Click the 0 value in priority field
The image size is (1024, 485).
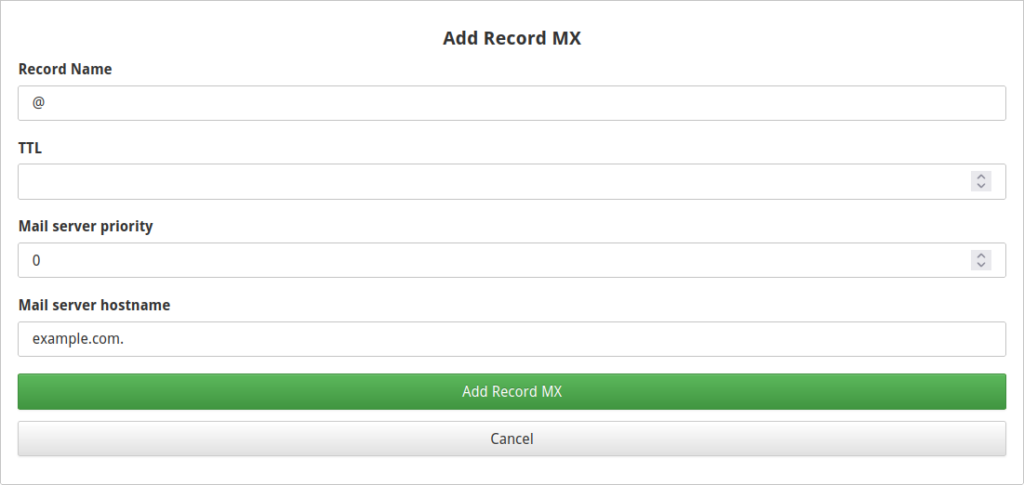click(37, 260)
